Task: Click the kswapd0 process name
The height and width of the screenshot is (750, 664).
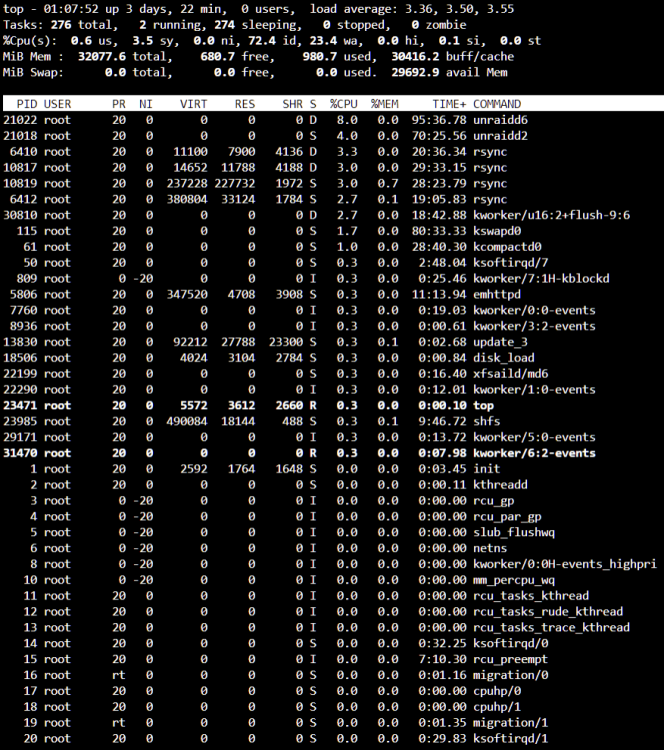Action: [497, 231]
